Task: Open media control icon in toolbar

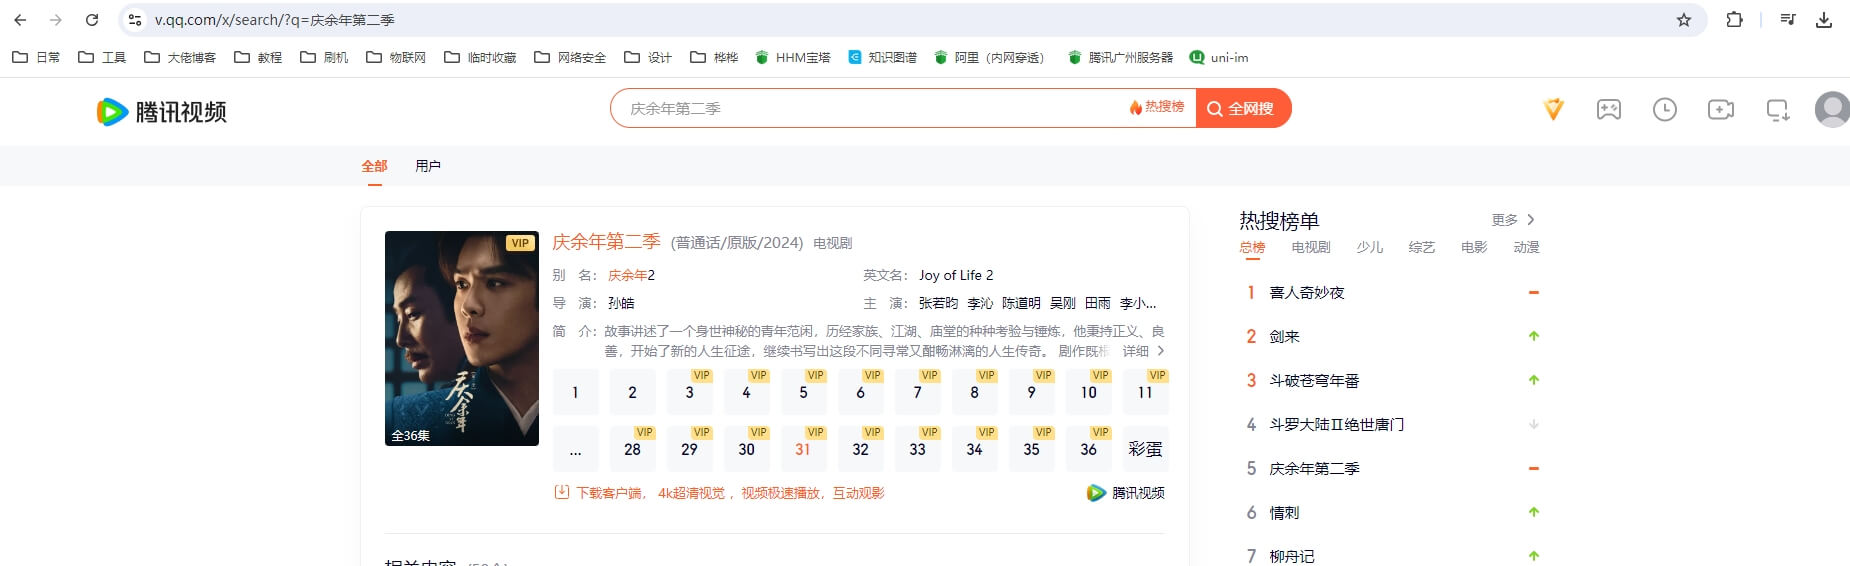Action: pyautogui.click(x=1788, y=20)
